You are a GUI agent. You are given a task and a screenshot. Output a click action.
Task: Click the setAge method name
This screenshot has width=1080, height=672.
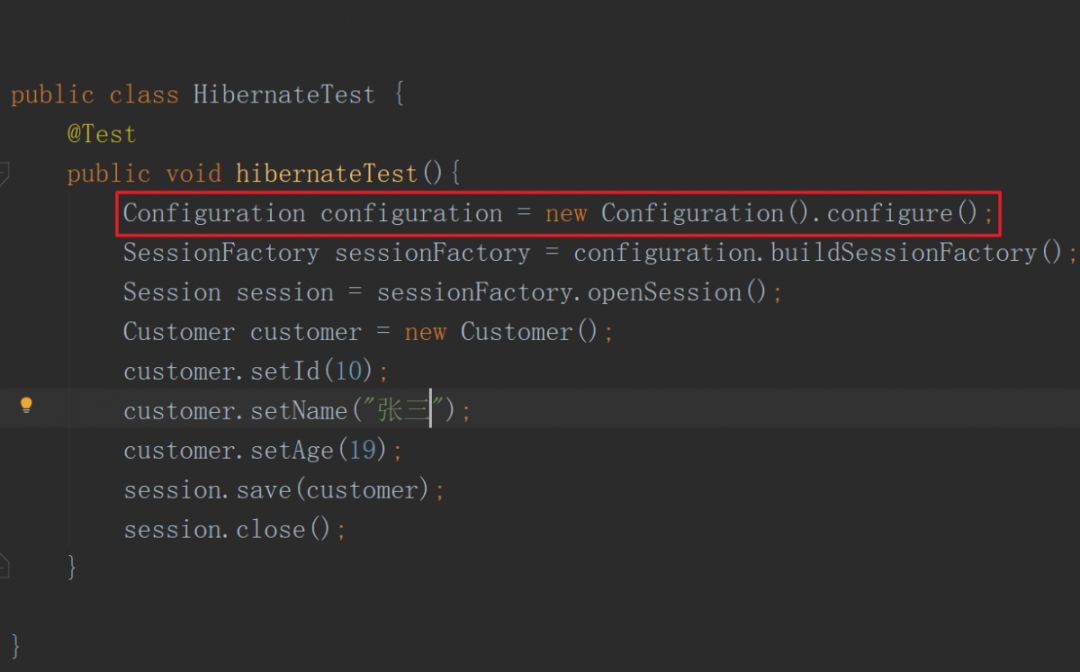click(291, 451)
